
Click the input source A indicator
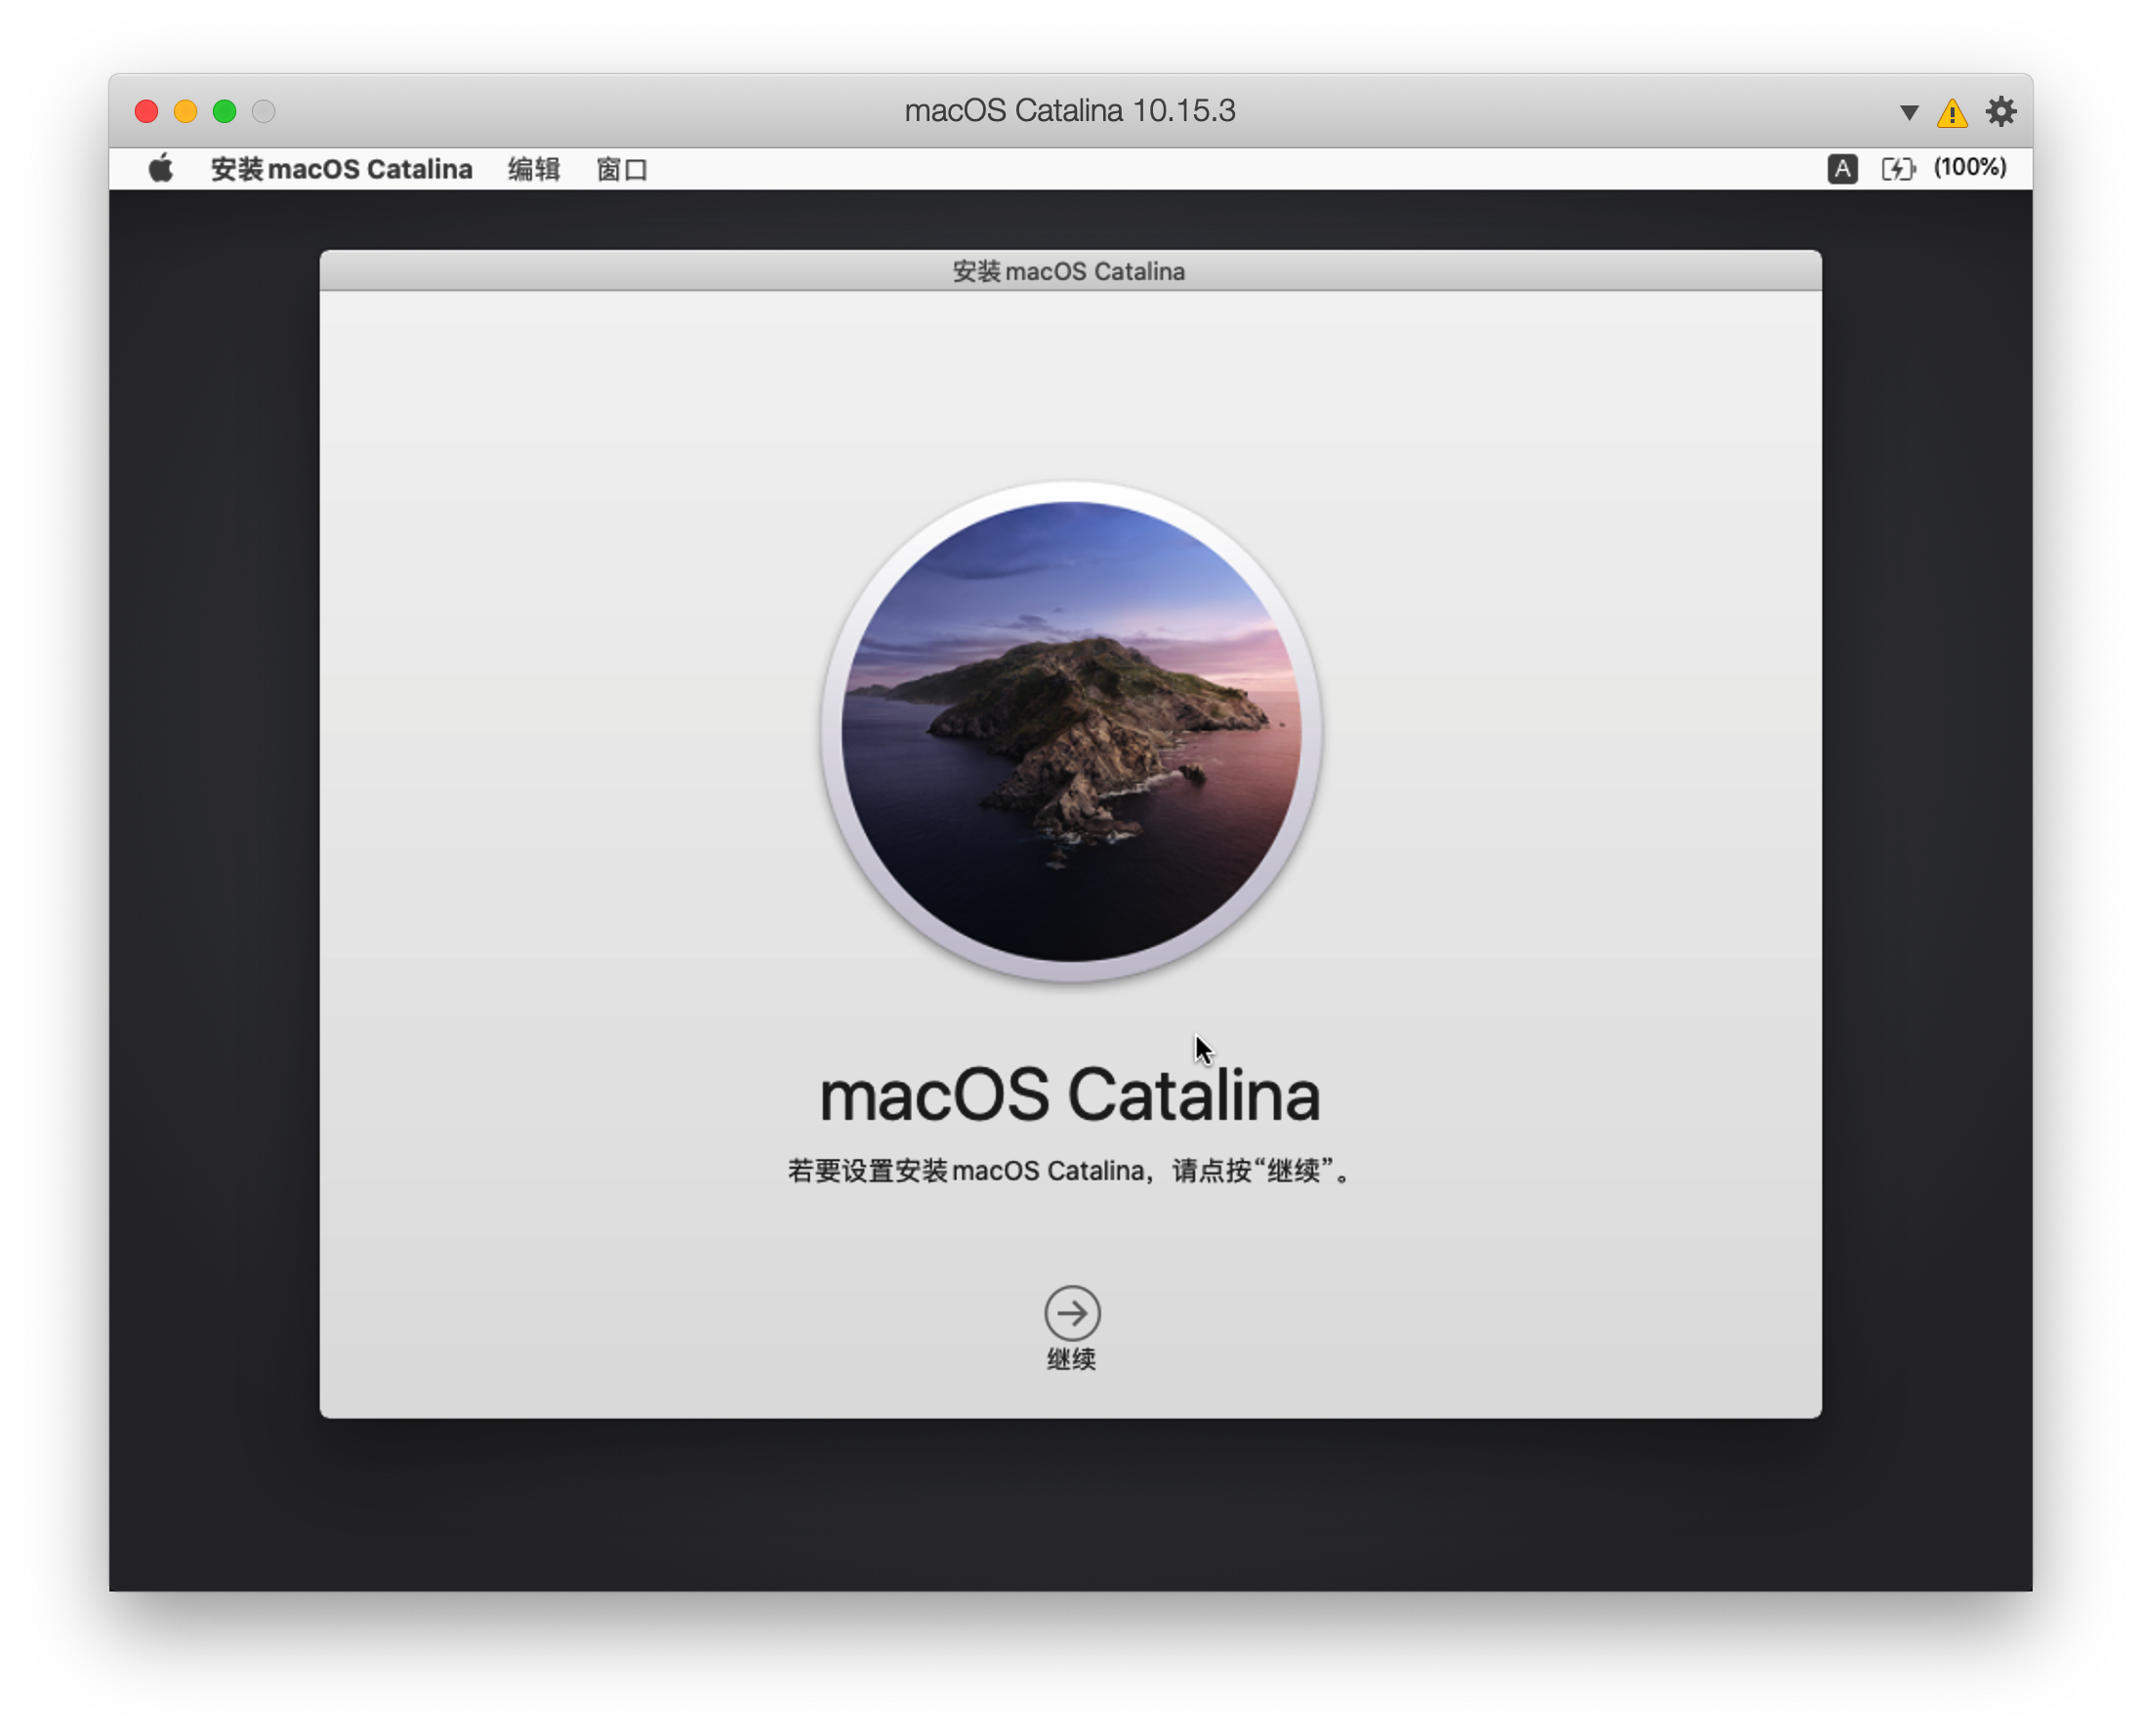point(1842,169)
